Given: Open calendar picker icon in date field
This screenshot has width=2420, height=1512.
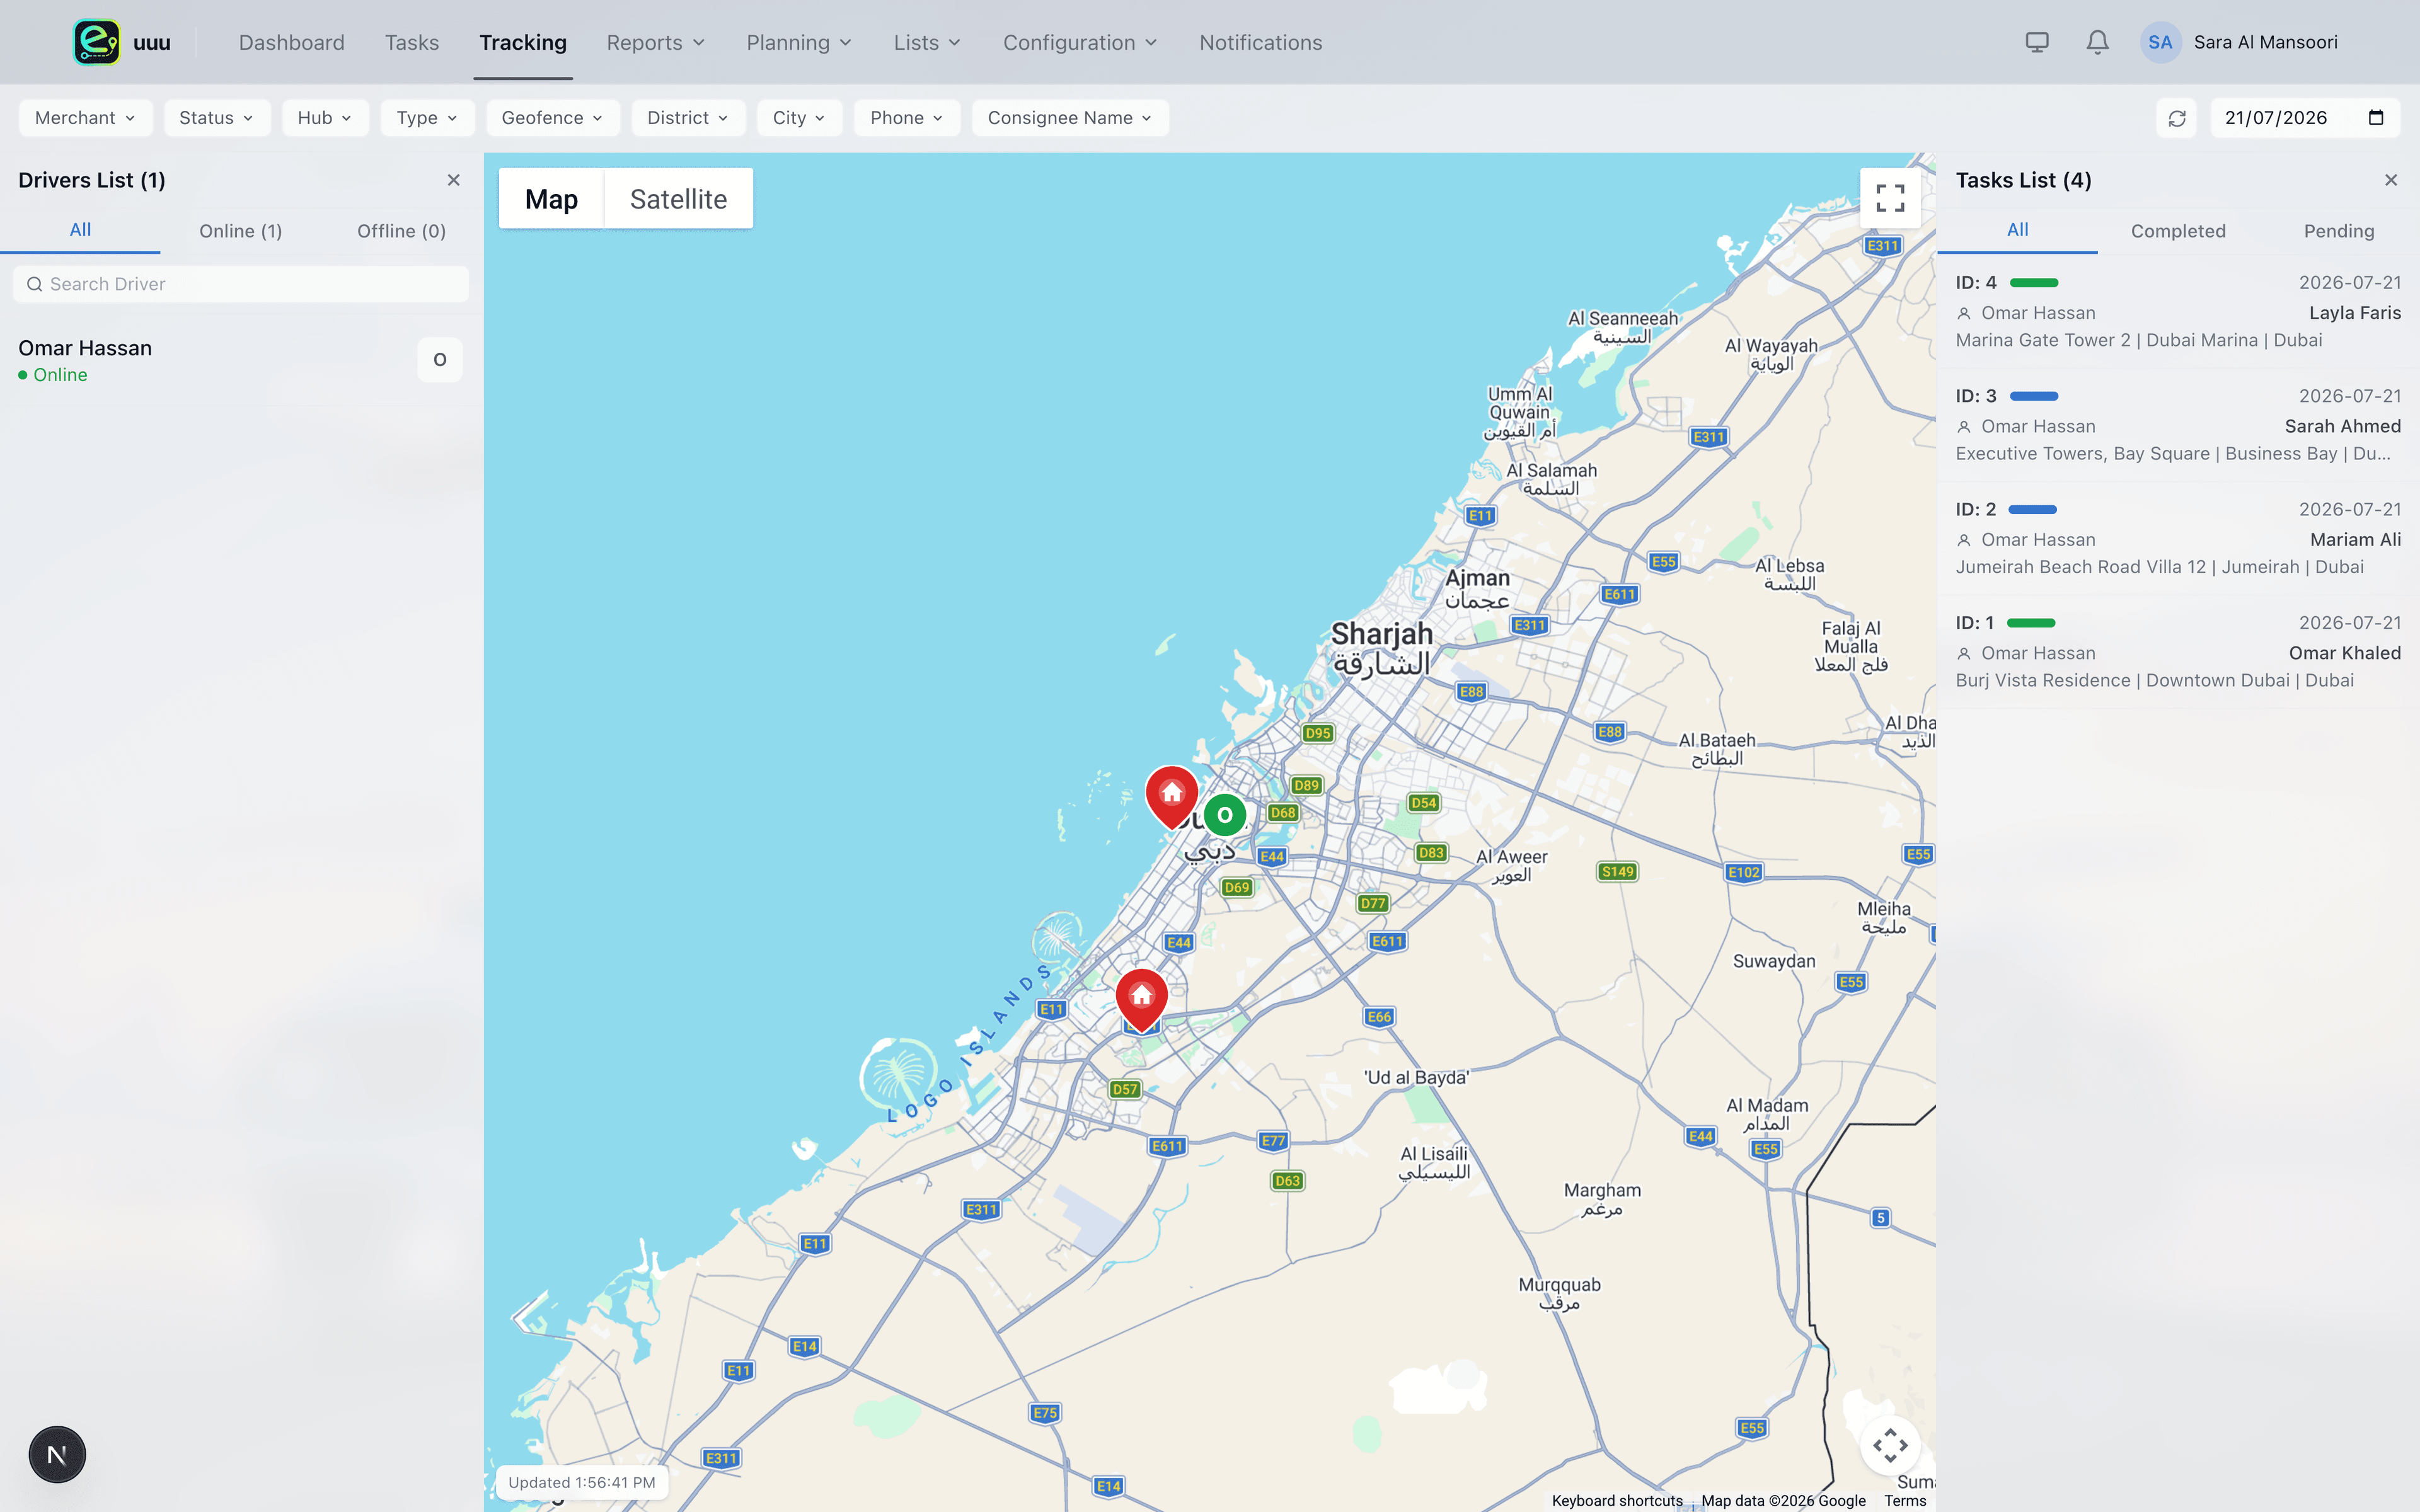Looking at the screenshot, I should tap(2376, 118).
